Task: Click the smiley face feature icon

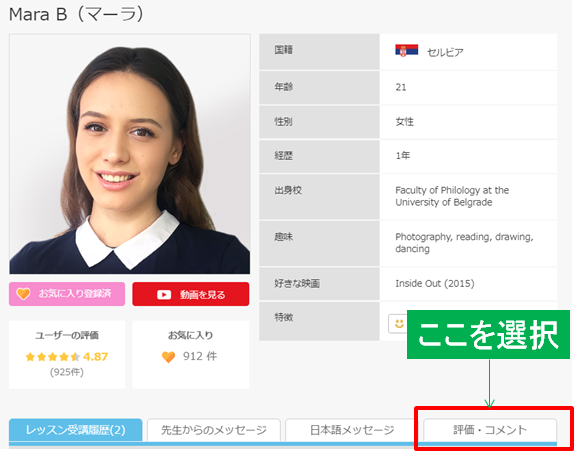Action: pos(399,324)
